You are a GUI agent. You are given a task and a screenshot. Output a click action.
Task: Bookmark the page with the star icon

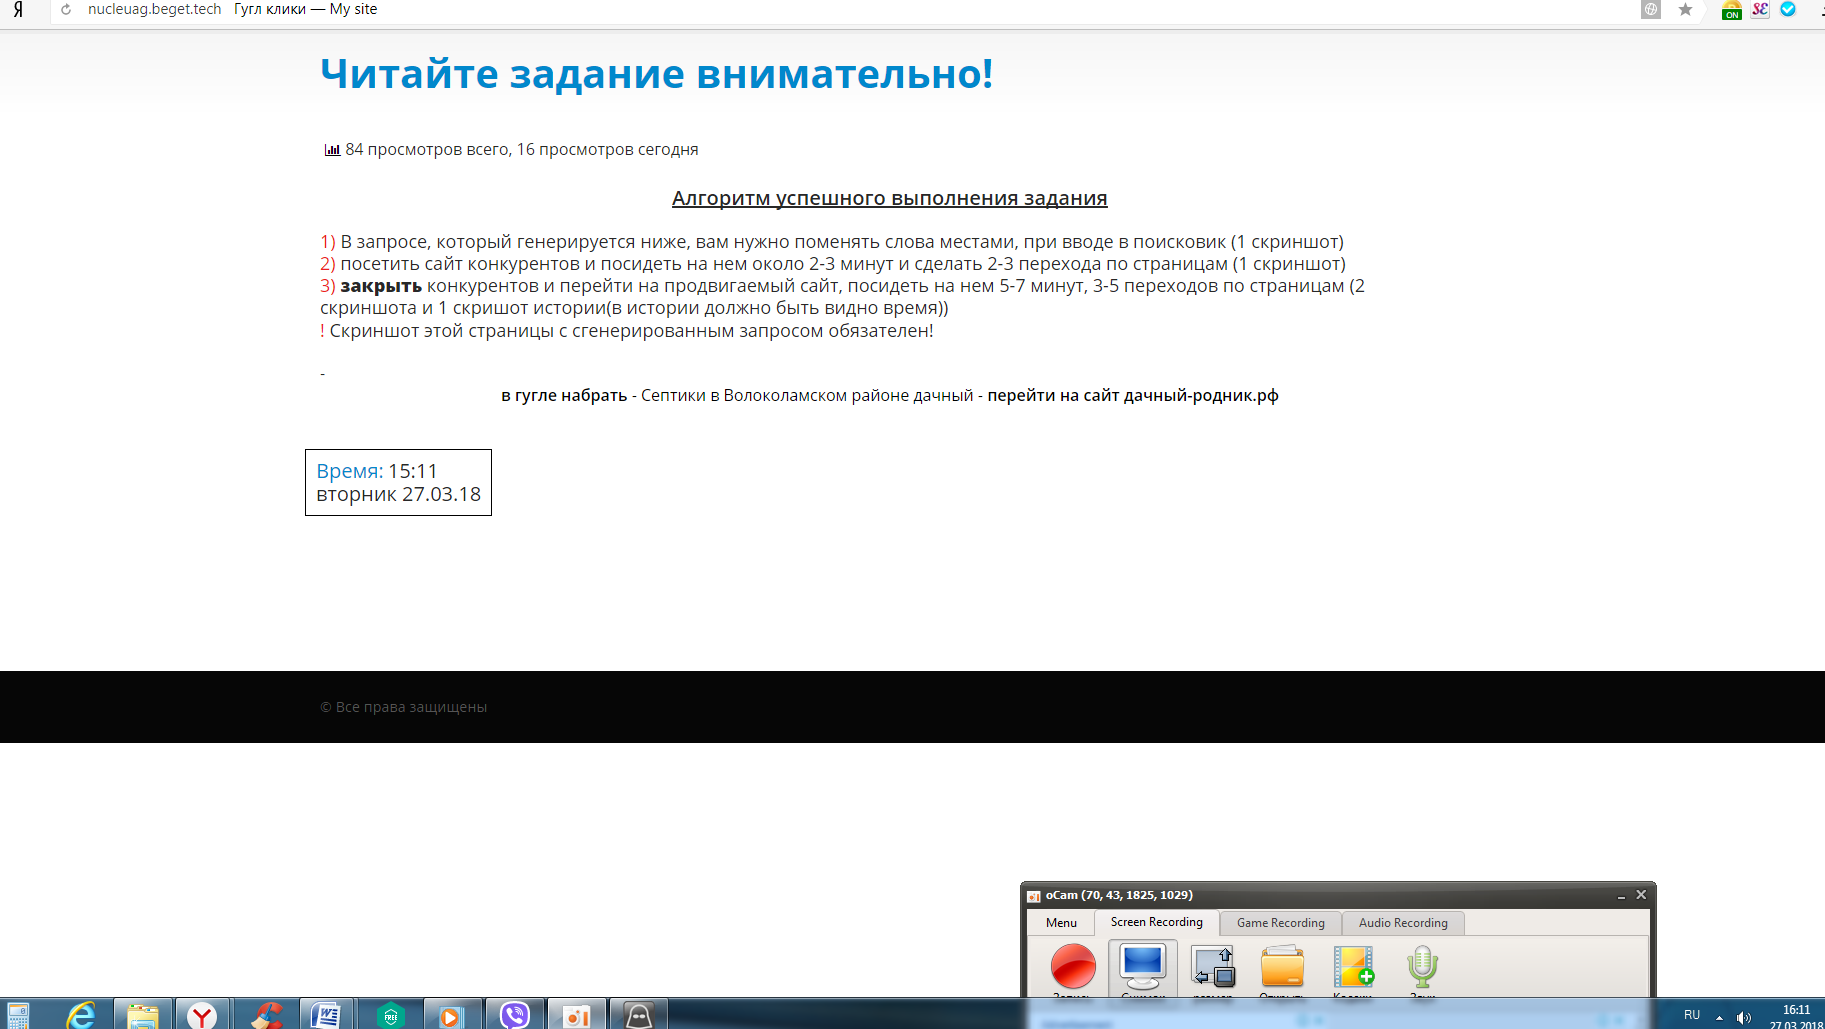[1685, 10]
